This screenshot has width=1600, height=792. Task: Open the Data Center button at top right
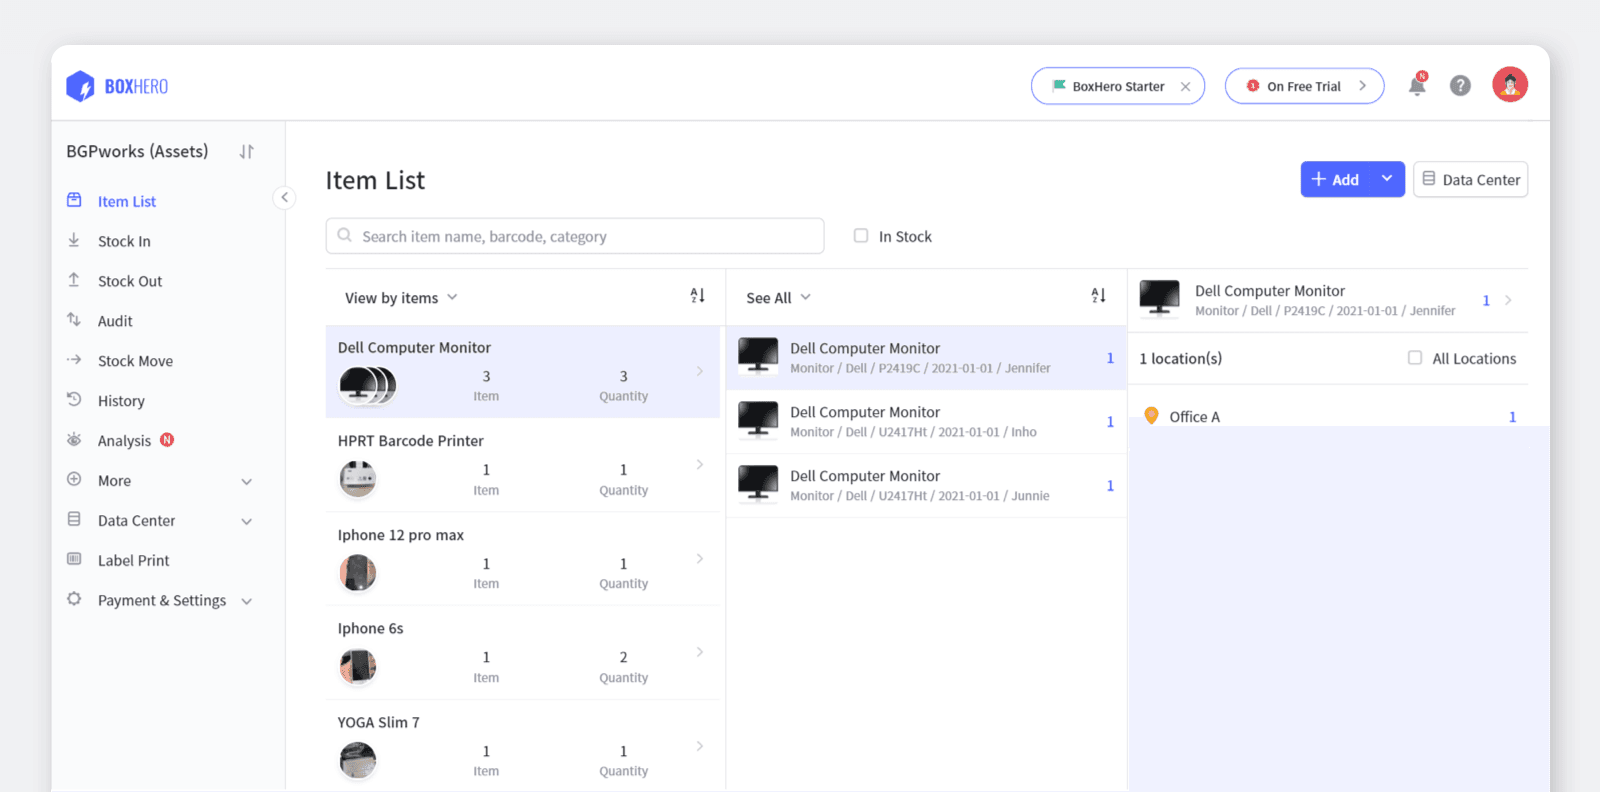(1470, 179)
